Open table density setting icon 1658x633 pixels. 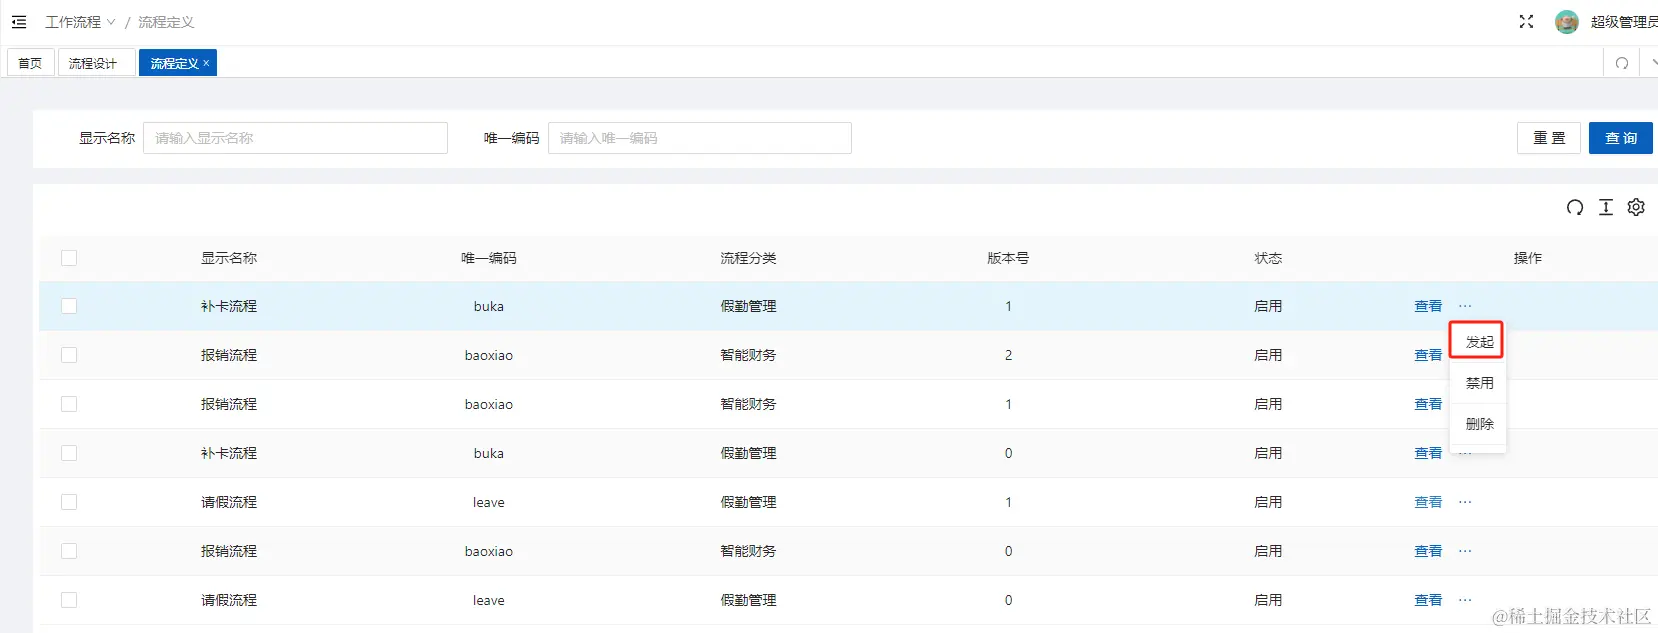pos(1606,207)
